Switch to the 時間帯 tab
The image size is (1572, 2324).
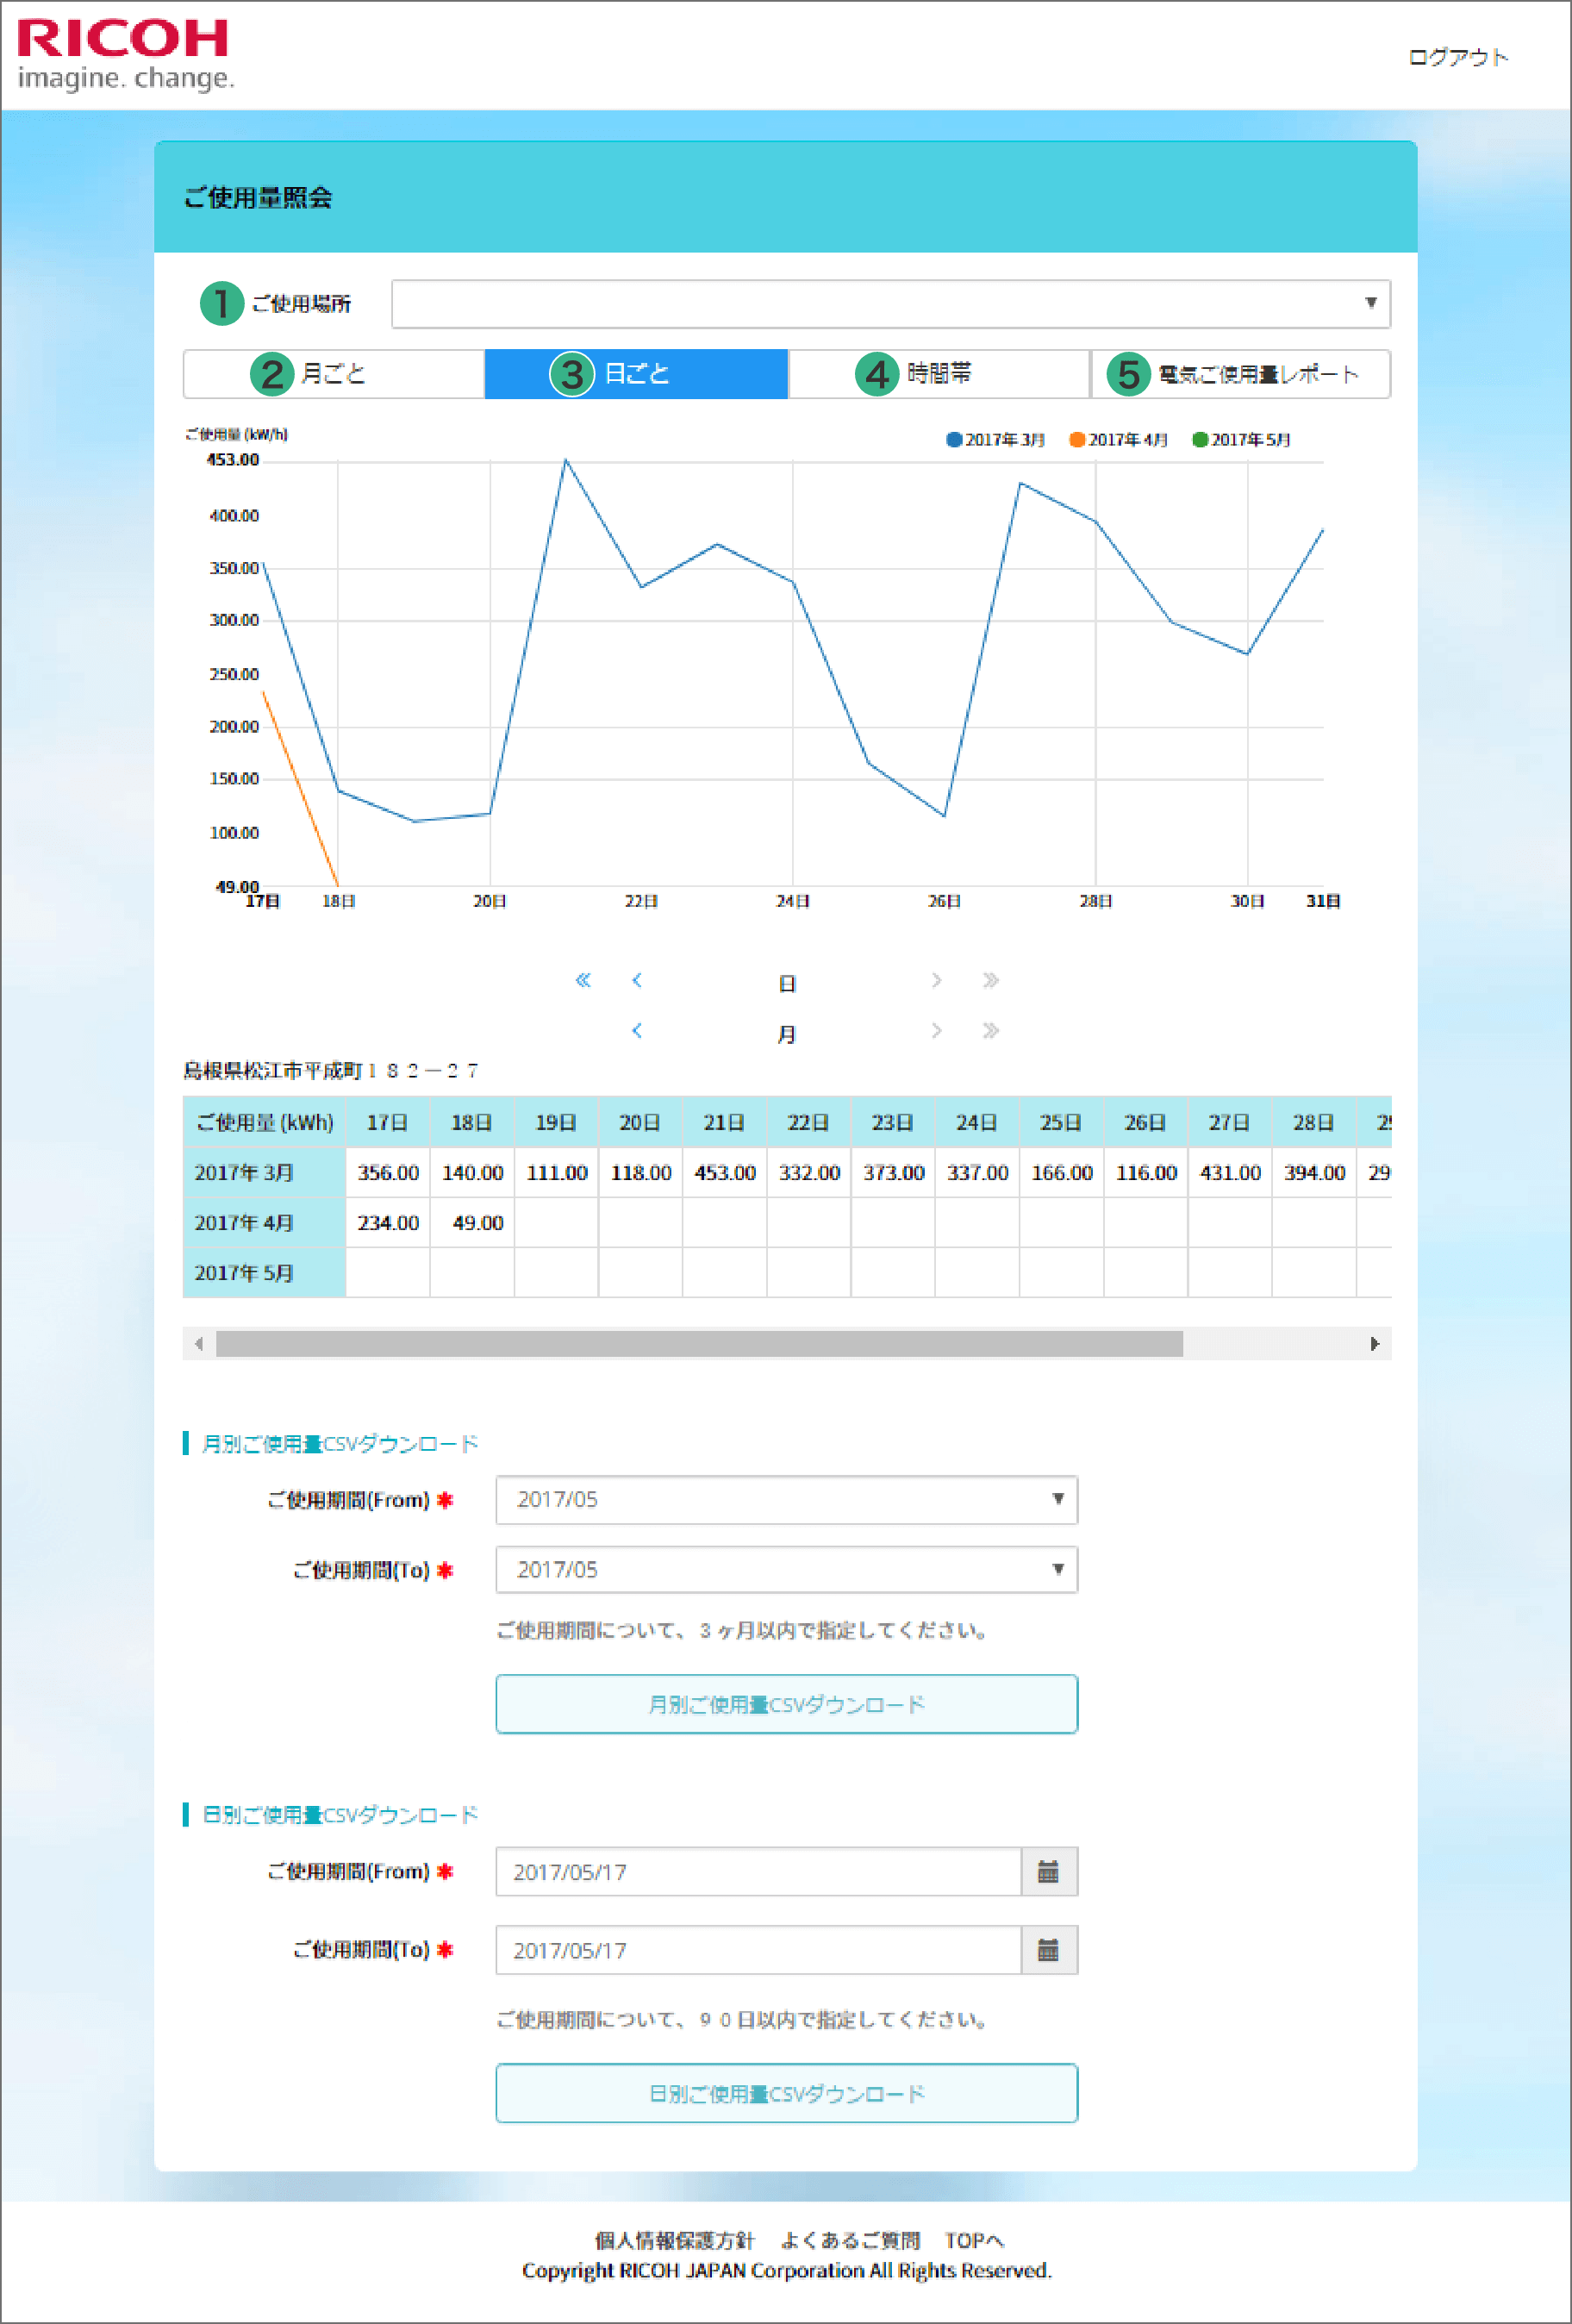coord(938,374)
